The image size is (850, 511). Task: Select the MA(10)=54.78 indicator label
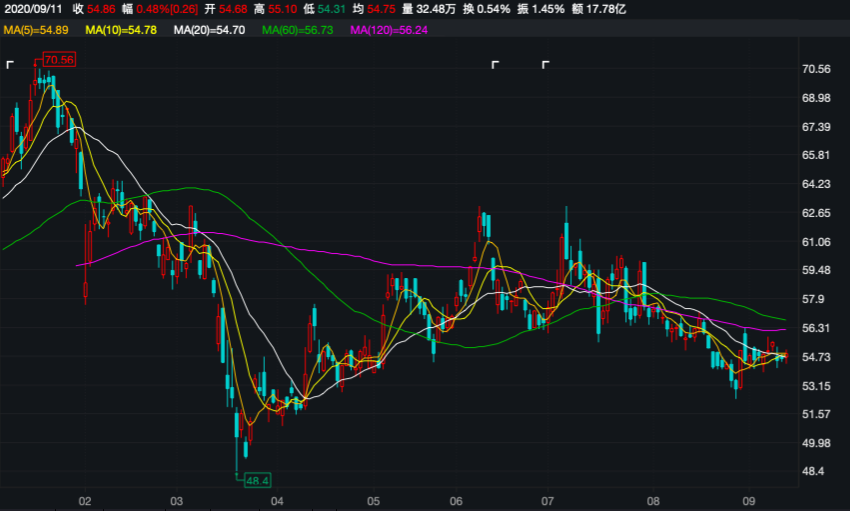[x=121, y=30]
